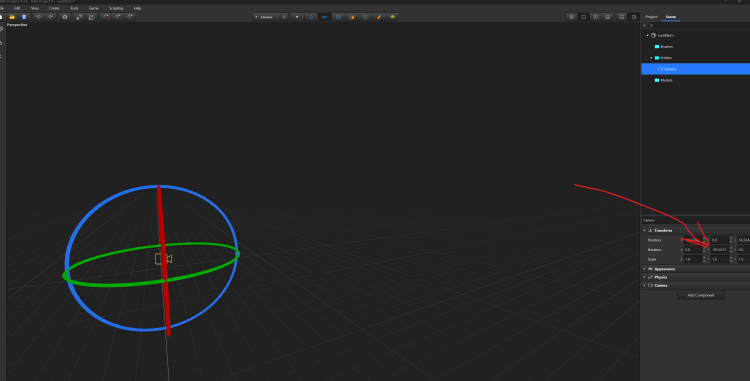Screen dimensions: 750x381
Task: Select the green-arrow transform gizmo icon
Action: (118, 17)
